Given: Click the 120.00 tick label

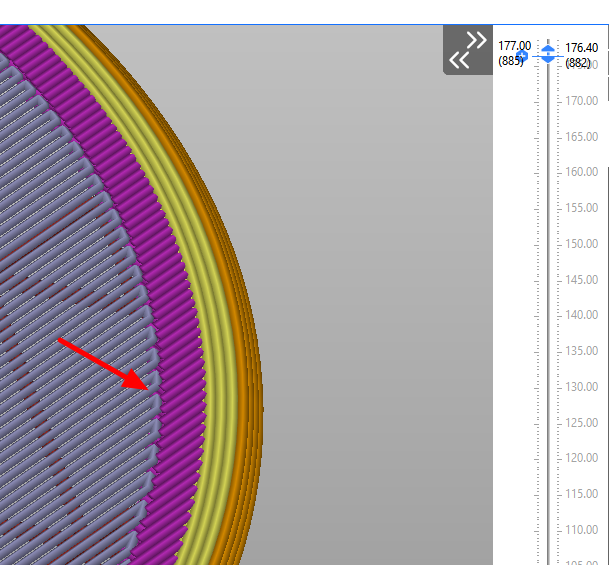Looking at the screenshot, I should [581, 458].
